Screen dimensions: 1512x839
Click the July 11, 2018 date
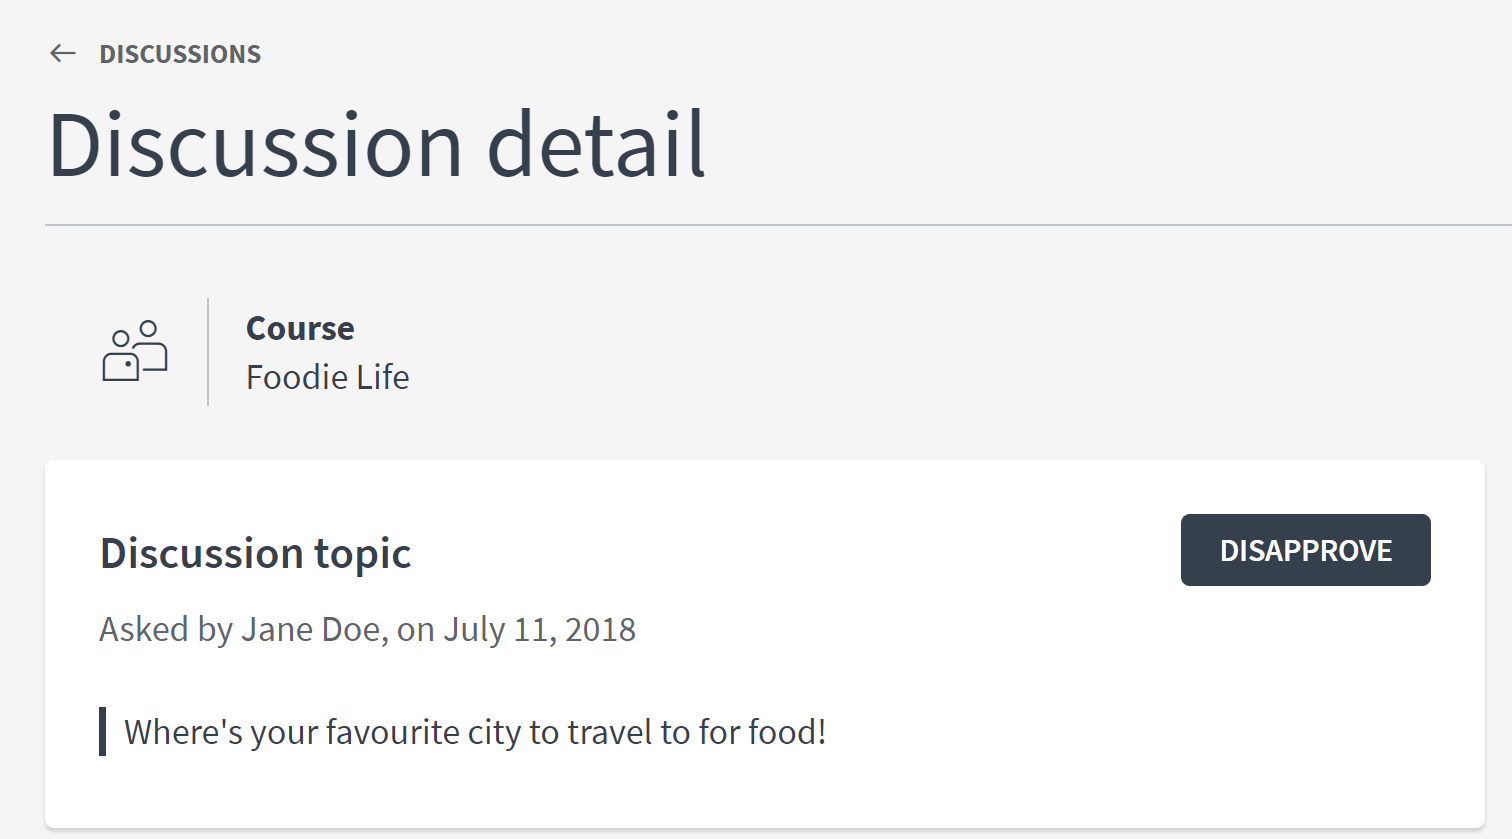tap(540, 629)
